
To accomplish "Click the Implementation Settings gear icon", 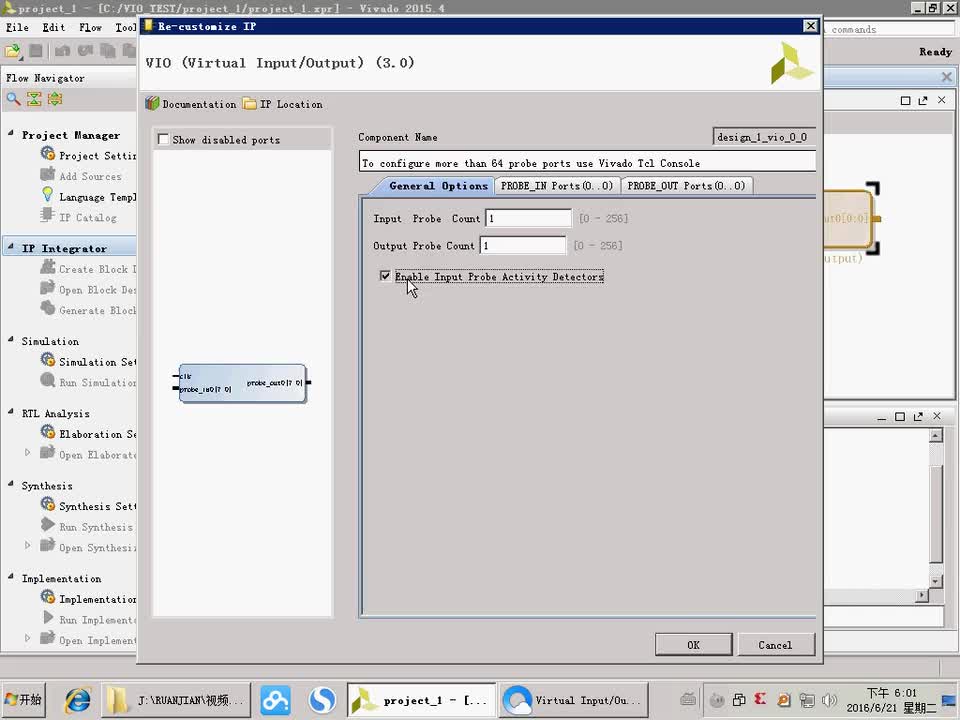I will (x=48, y=598).
